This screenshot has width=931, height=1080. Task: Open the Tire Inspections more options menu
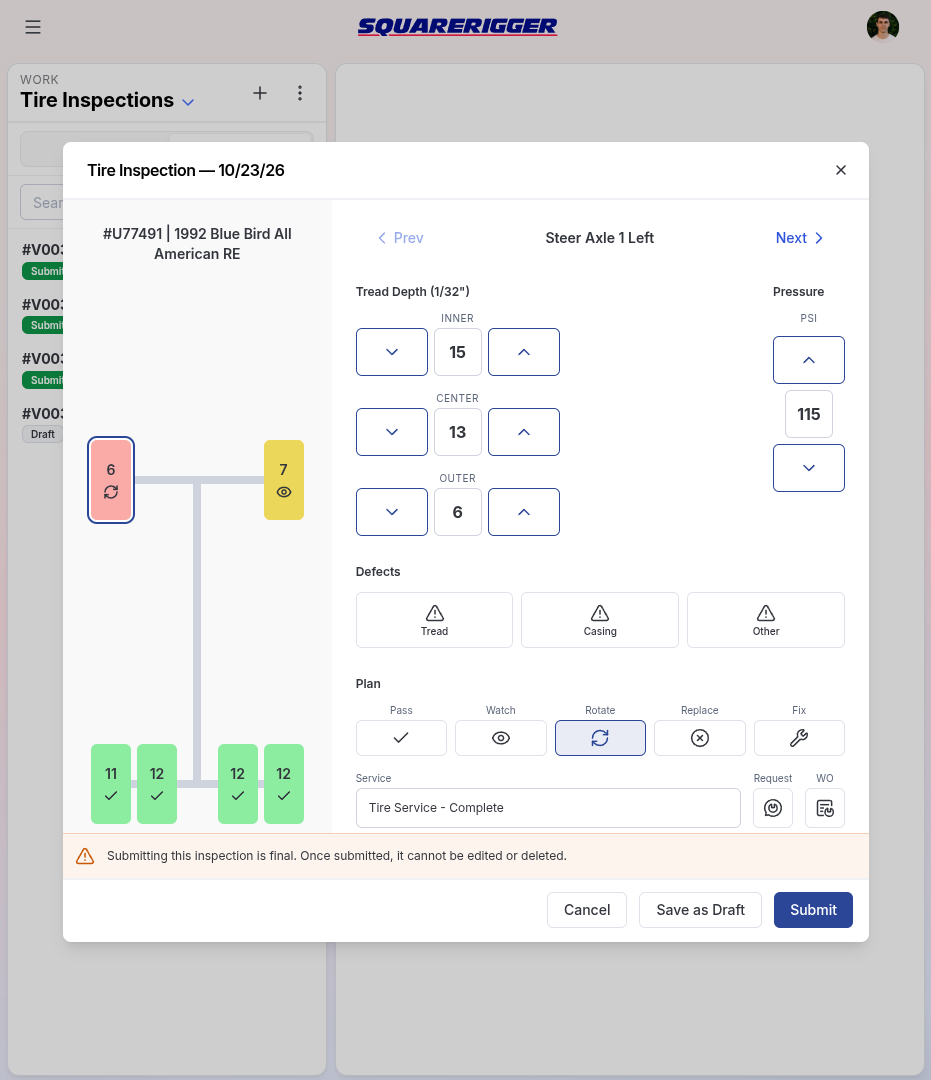pos(300,93)
